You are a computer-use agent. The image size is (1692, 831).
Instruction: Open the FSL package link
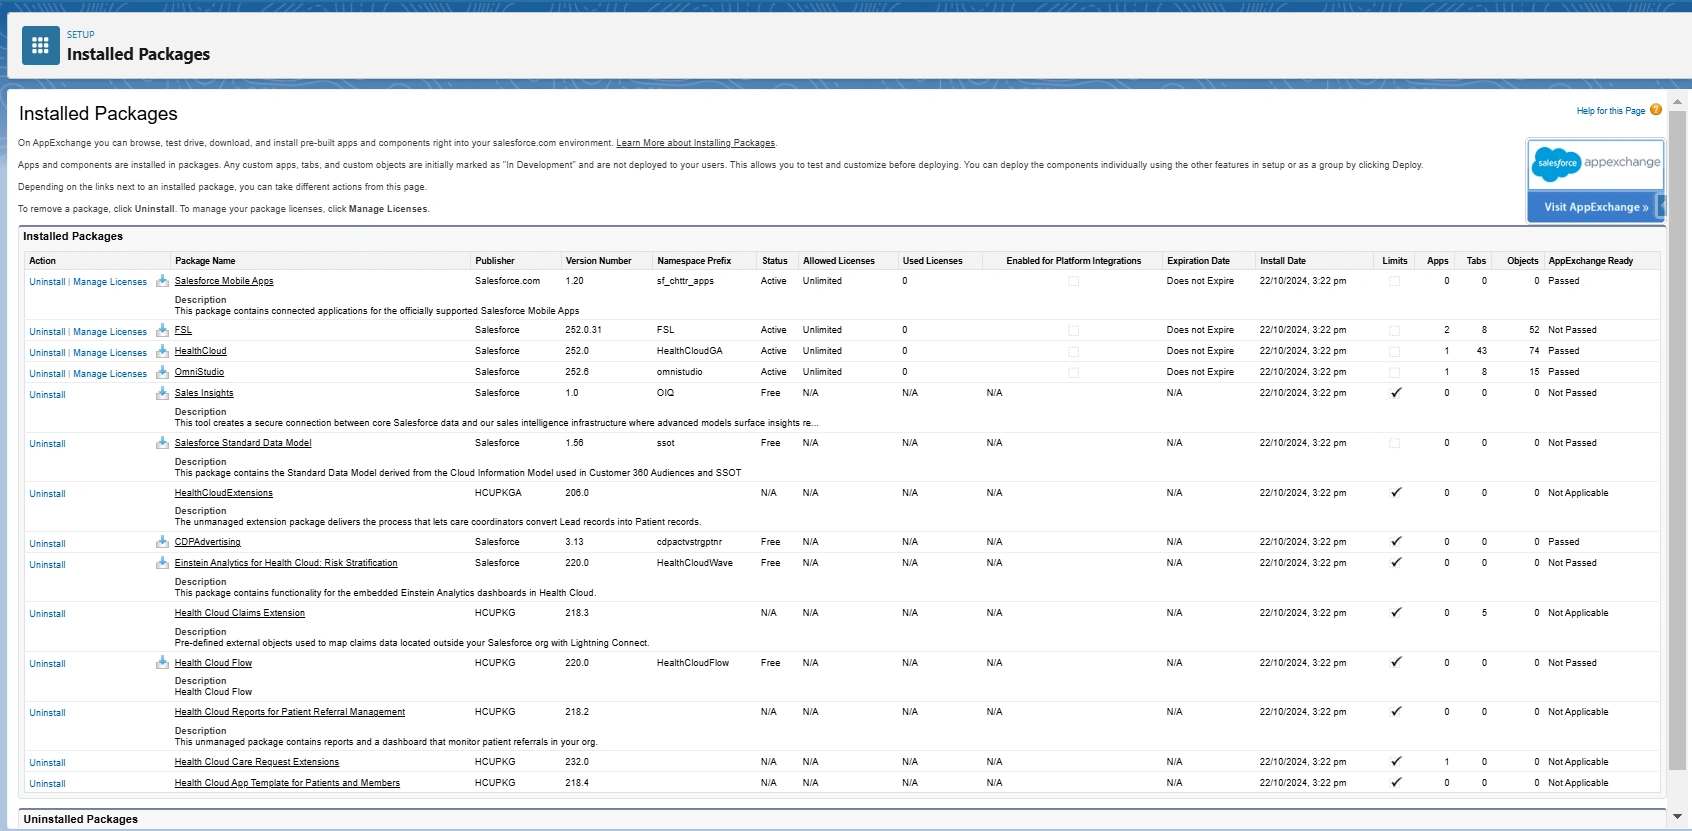(x=183, y=330)
